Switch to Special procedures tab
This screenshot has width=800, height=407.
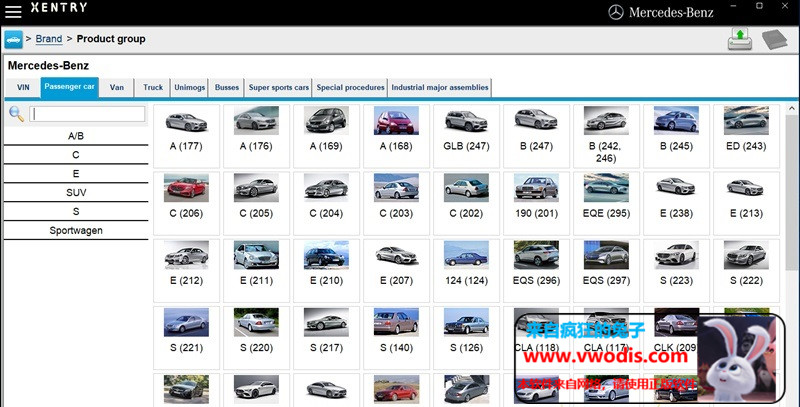click(351, 87)
